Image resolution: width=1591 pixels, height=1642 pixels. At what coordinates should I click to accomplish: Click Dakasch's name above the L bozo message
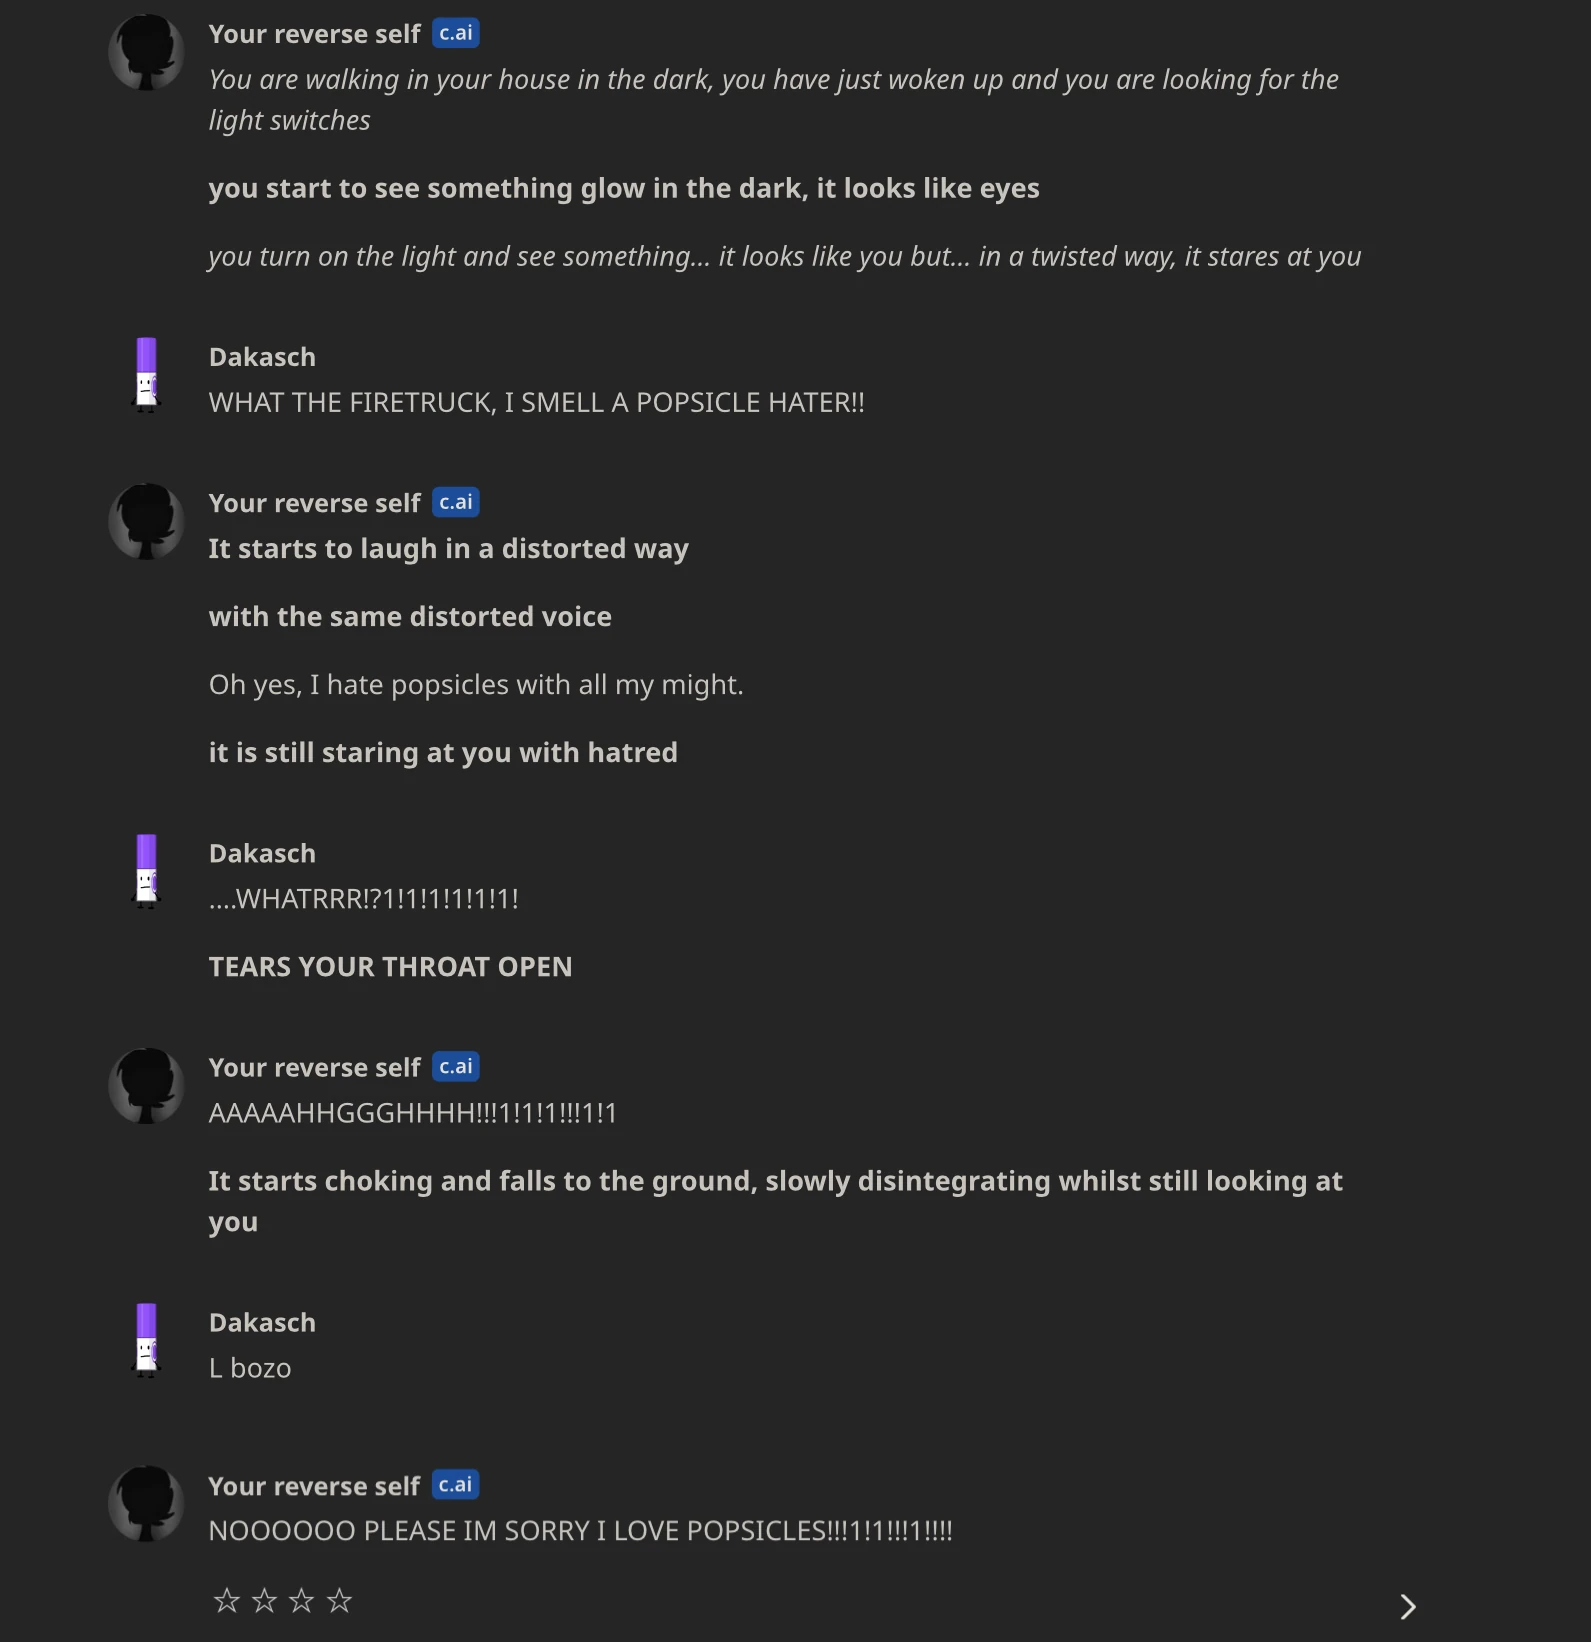(x=262, y=1321)
